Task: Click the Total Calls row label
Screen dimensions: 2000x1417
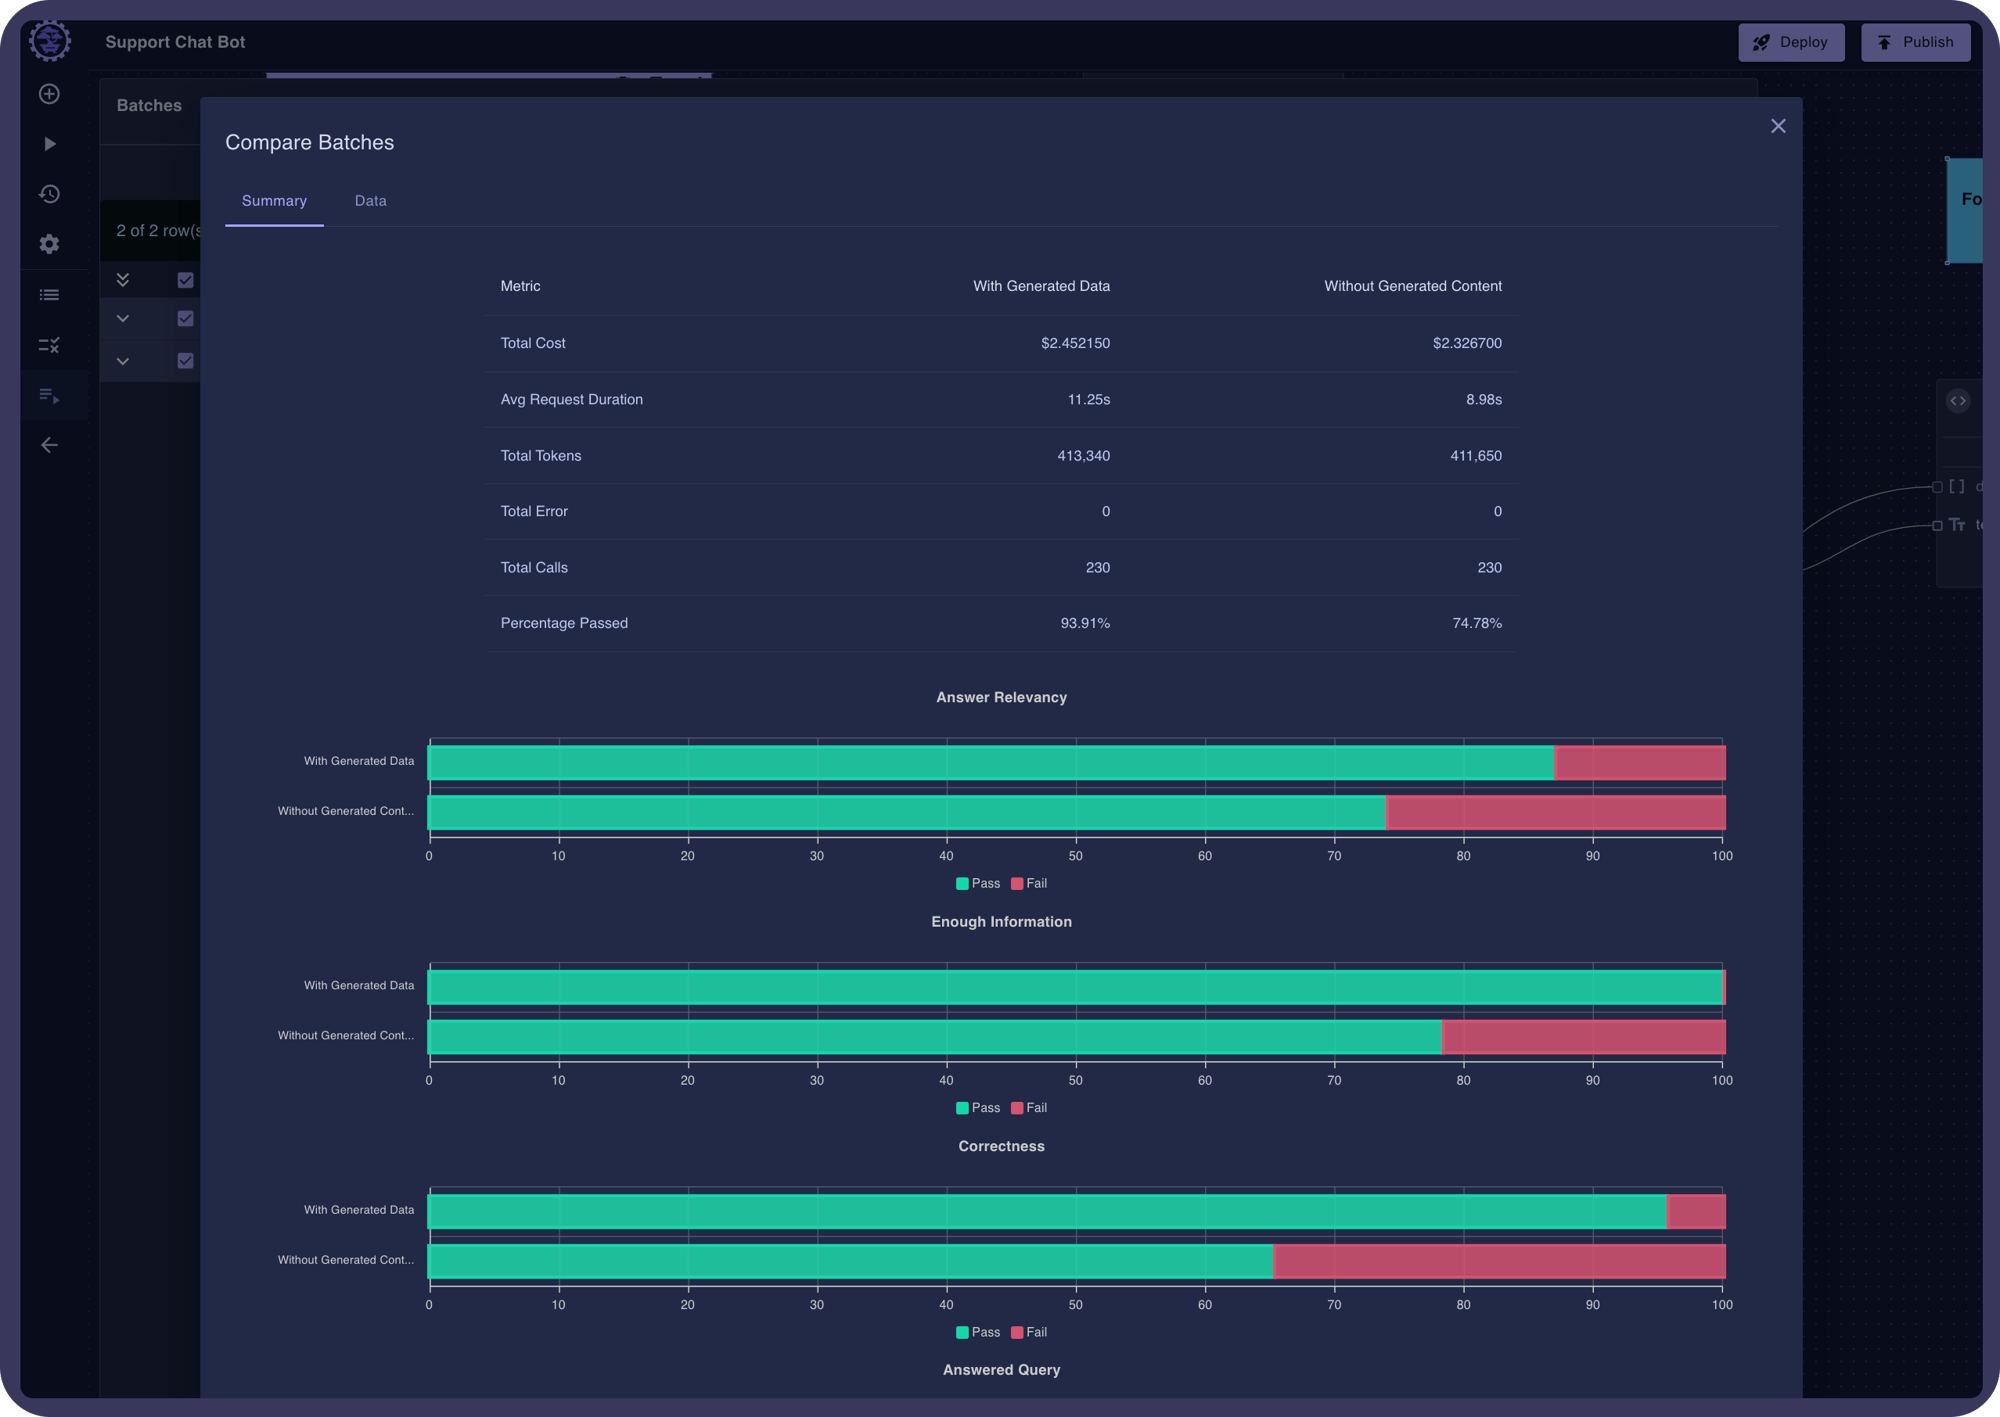Action: click(534, 567)
